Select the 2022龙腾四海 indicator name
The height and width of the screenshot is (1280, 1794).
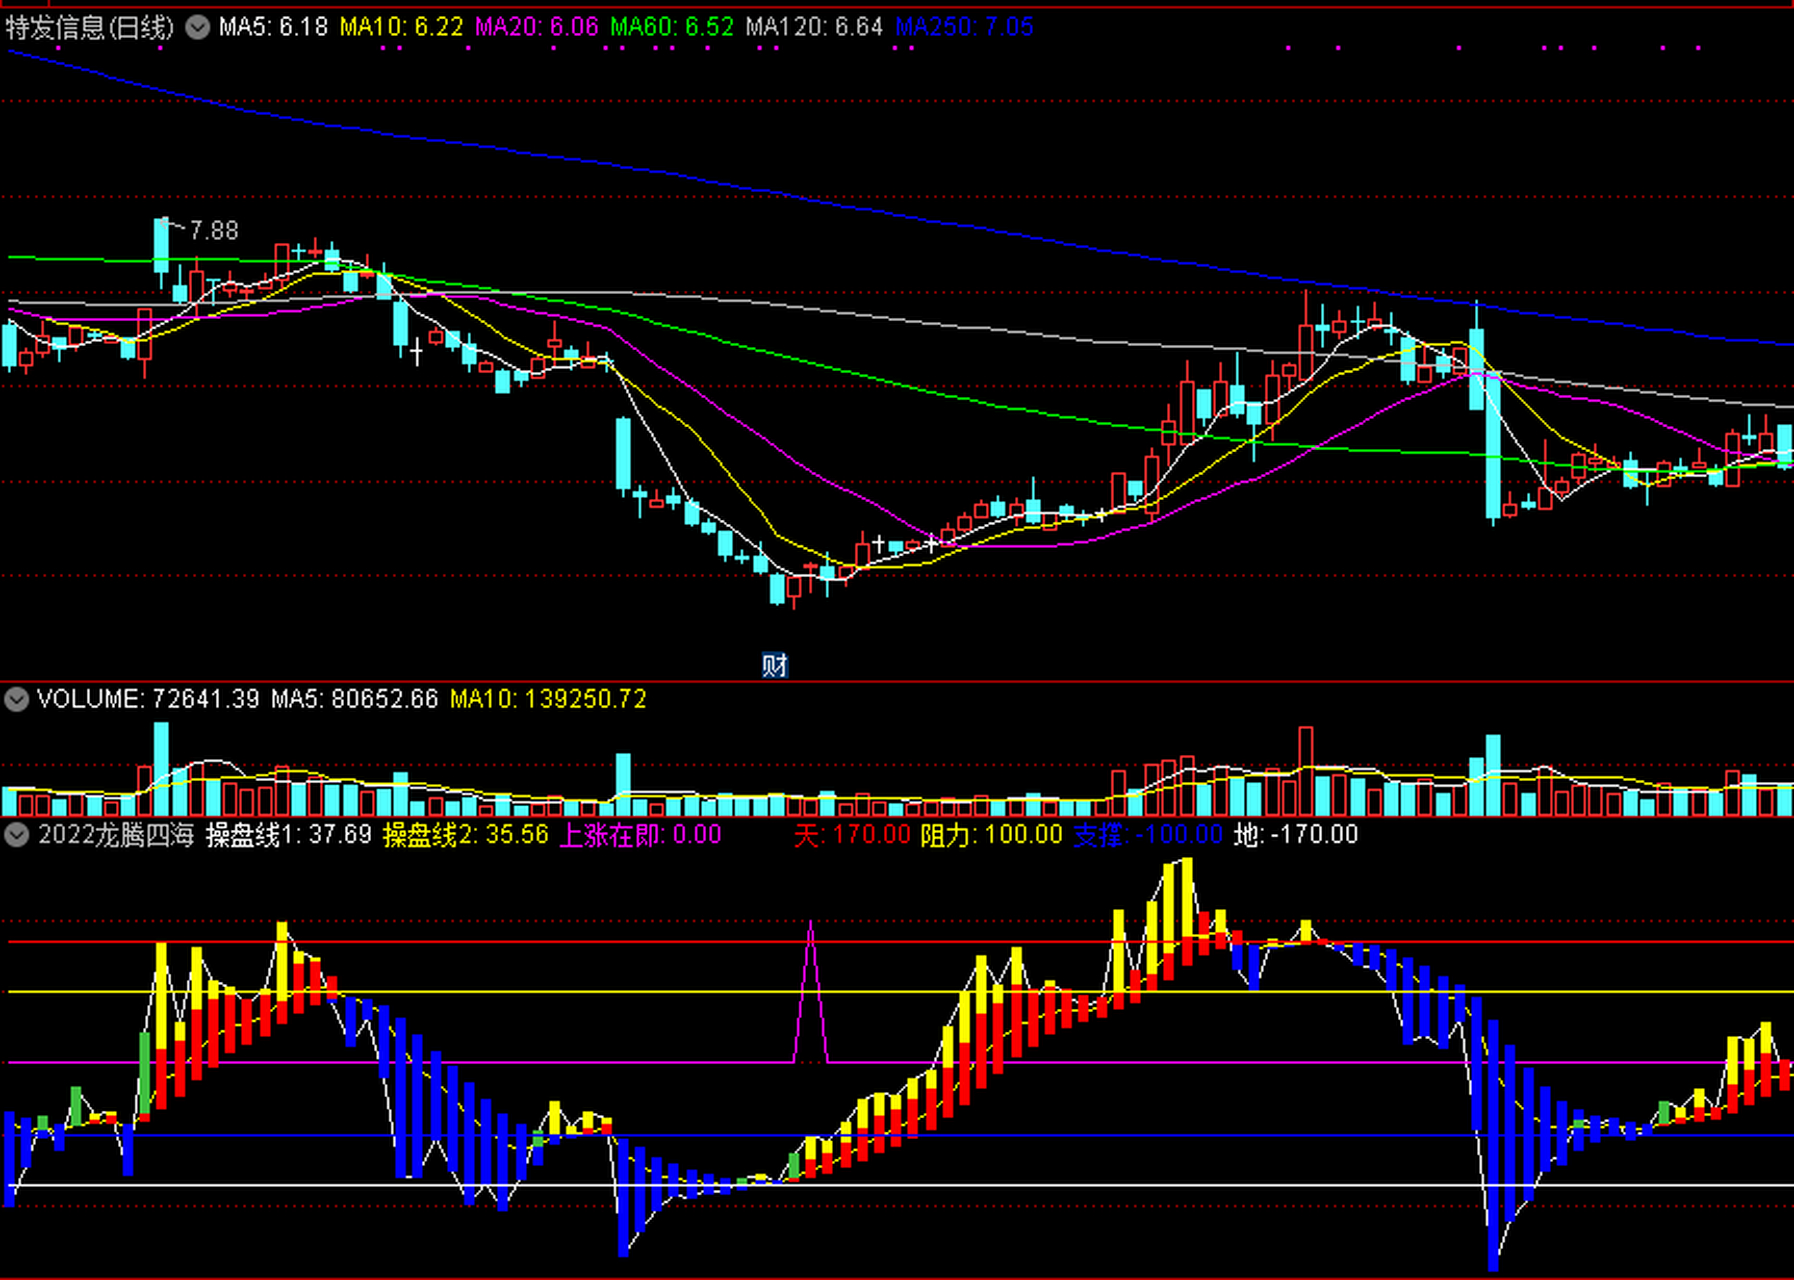(x=116, y=835)
